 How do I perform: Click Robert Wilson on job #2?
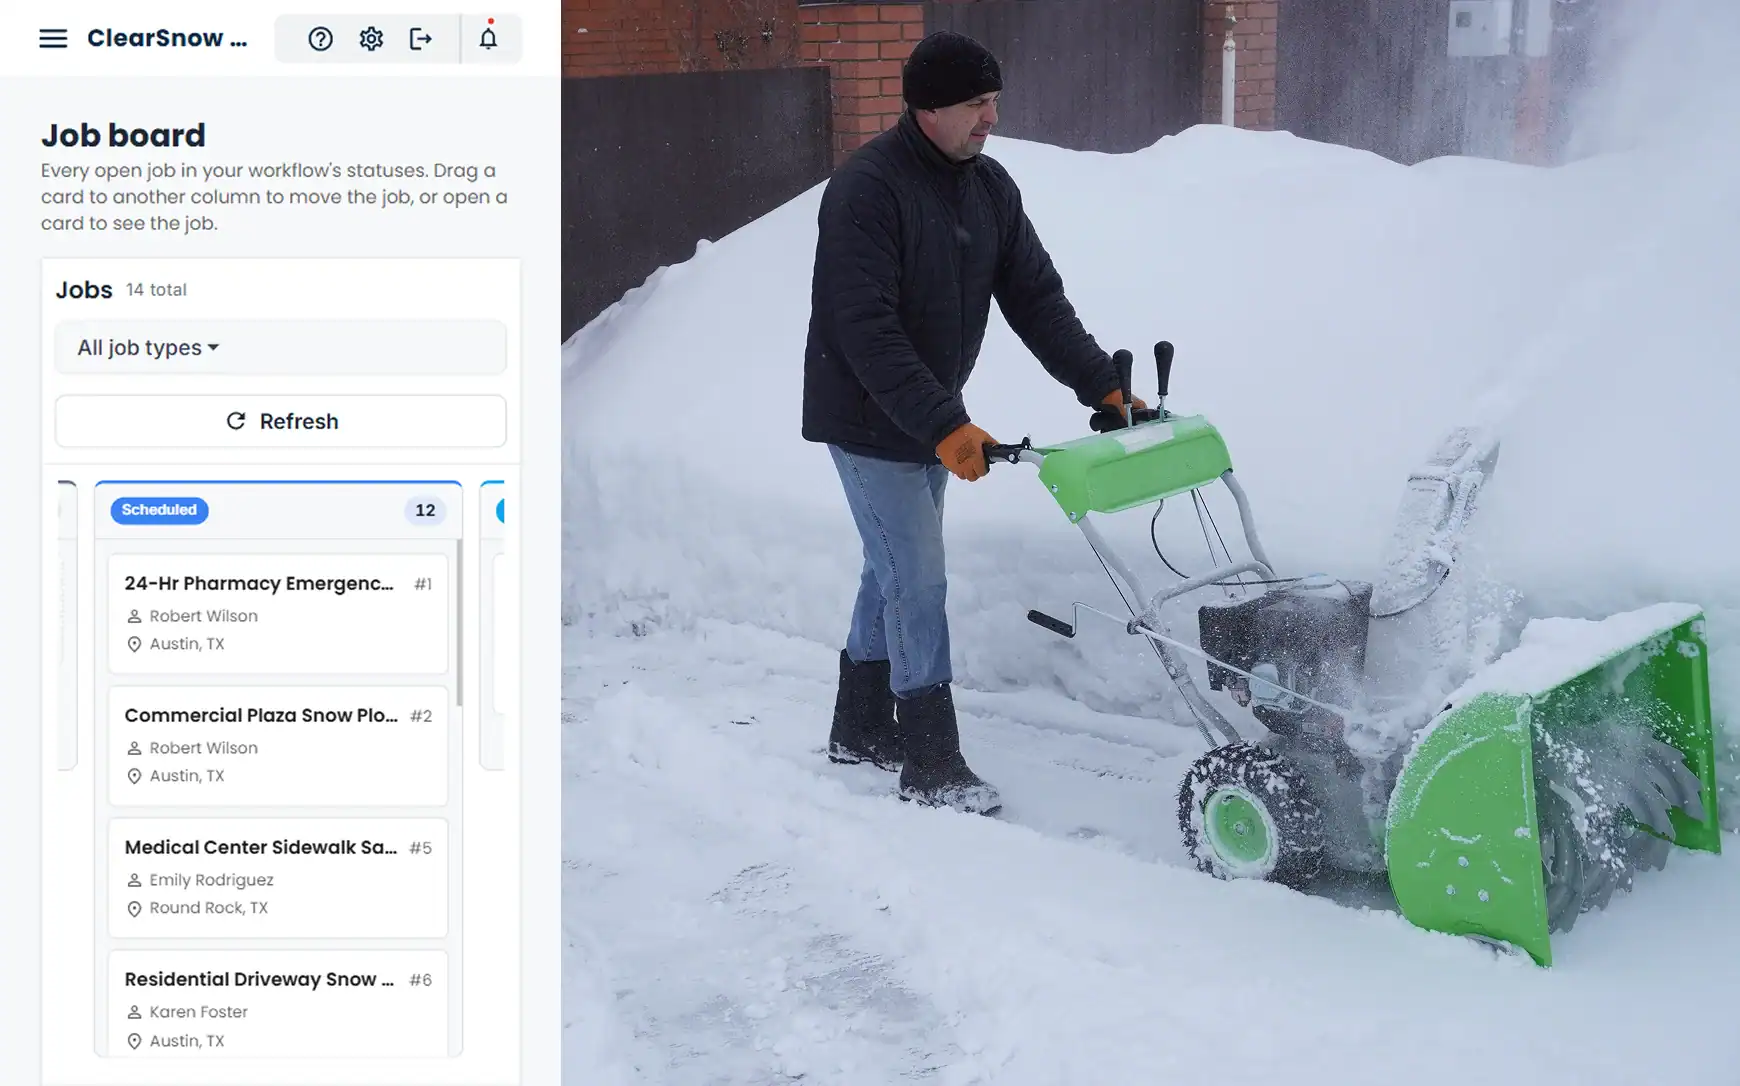(203, 748)
